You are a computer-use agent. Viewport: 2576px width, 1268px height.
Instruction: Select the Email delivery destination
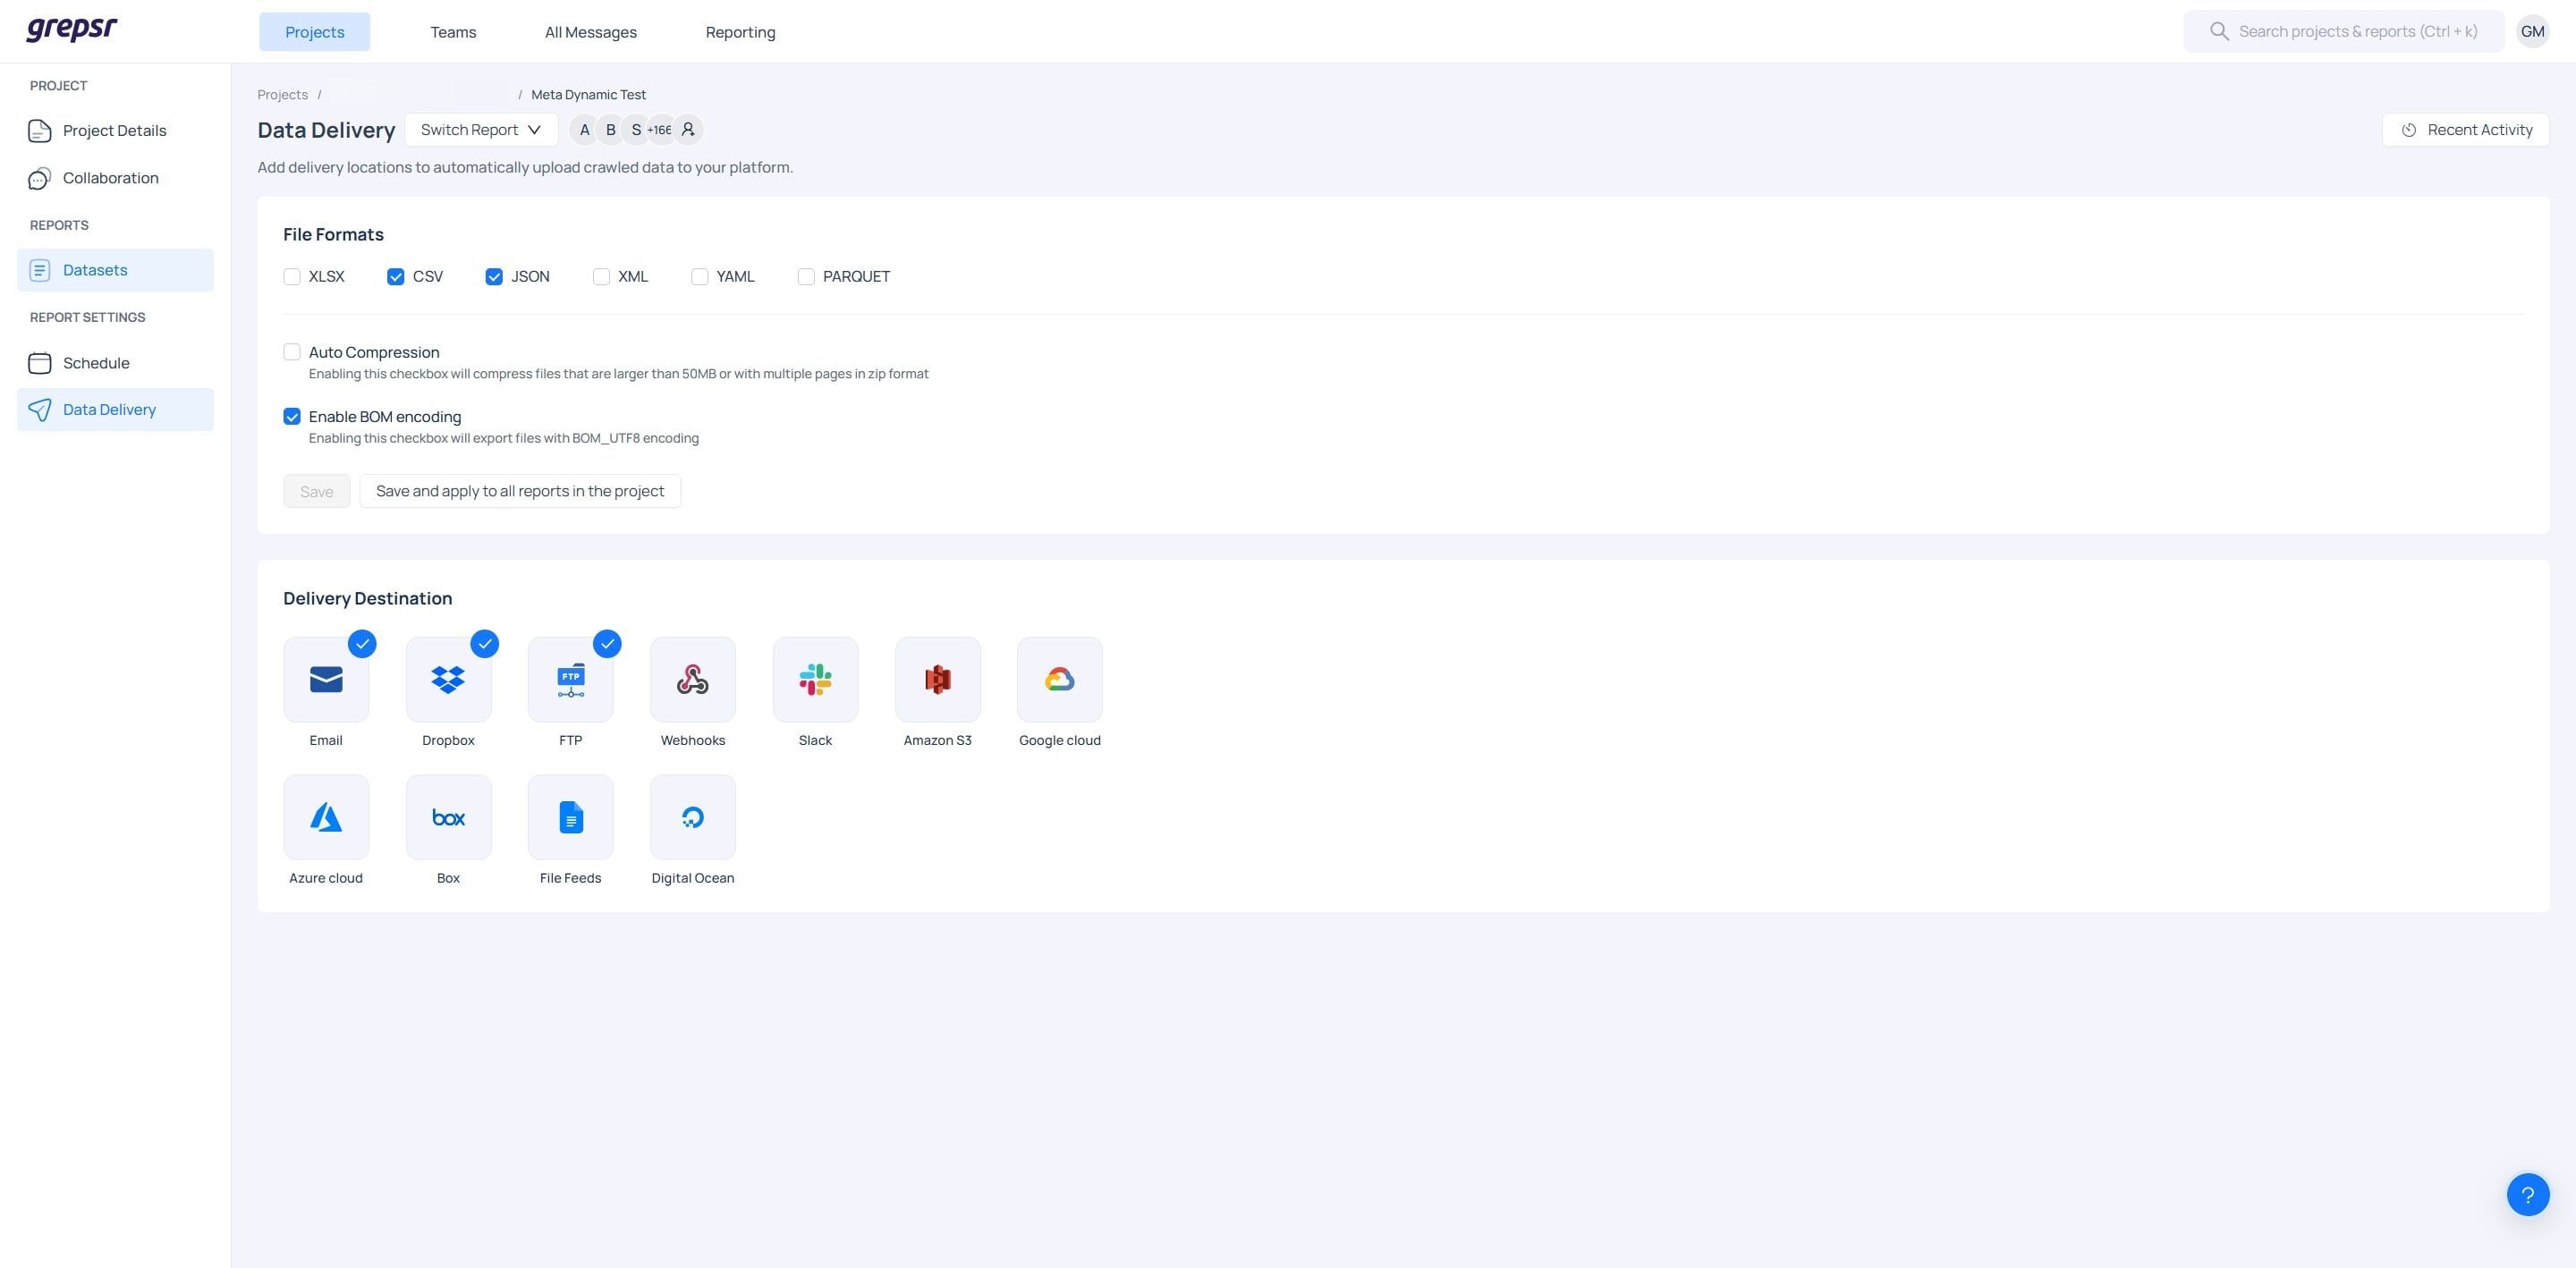point(326,679)
